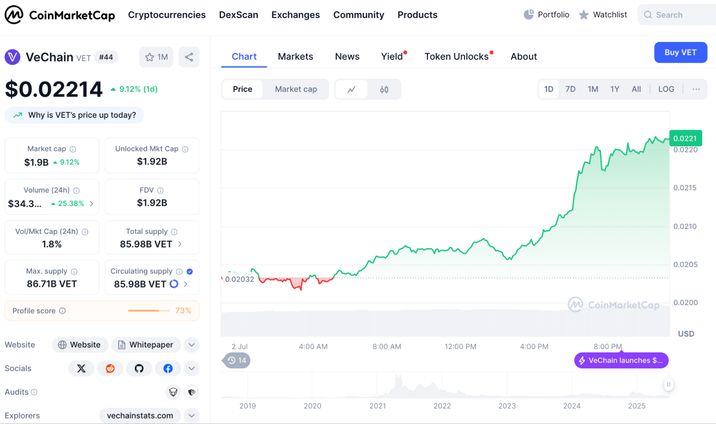Viewport: 716px width, 424px height.
Task: Open Total supply details arrow
Action: point(180,244)
